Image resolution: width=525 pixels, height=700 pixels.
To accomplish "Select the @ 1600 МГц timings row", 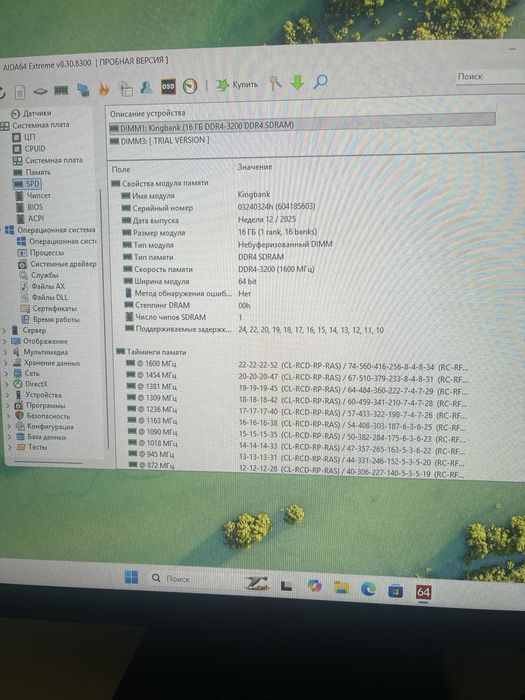I will coord(297,366).
